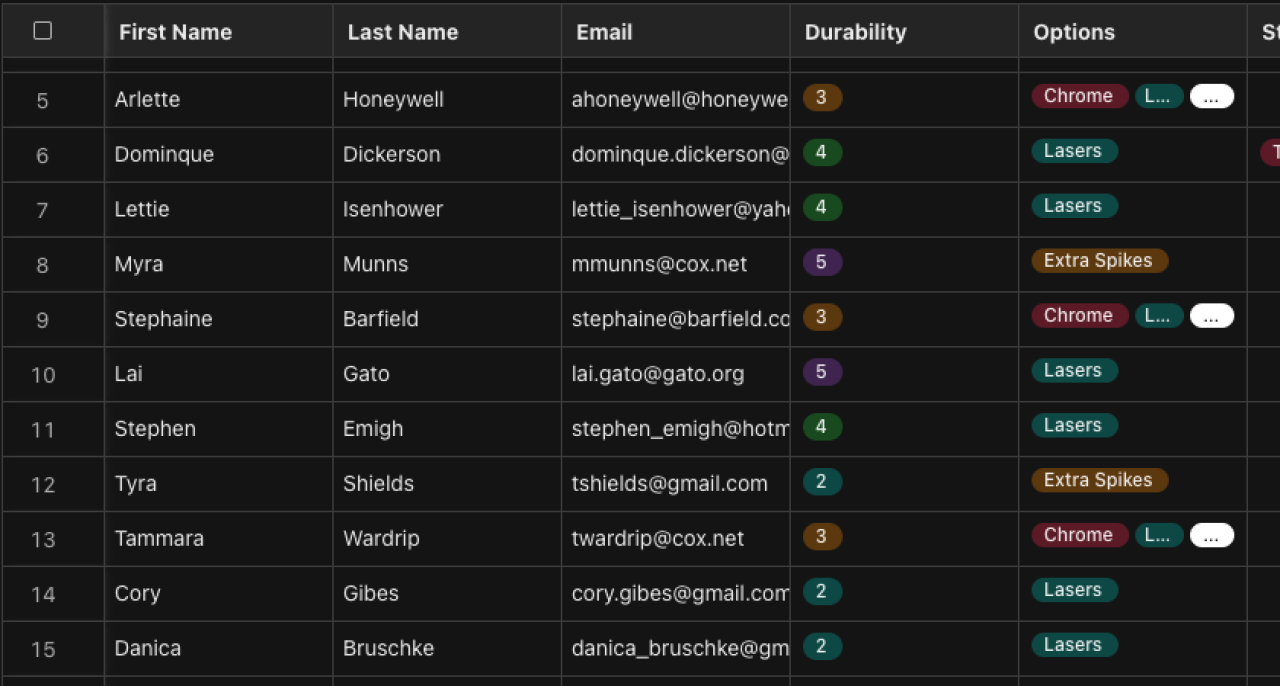
Task: Expand hidden option tags for Arlette Honeywell
Action: (x=1211, y=97)
